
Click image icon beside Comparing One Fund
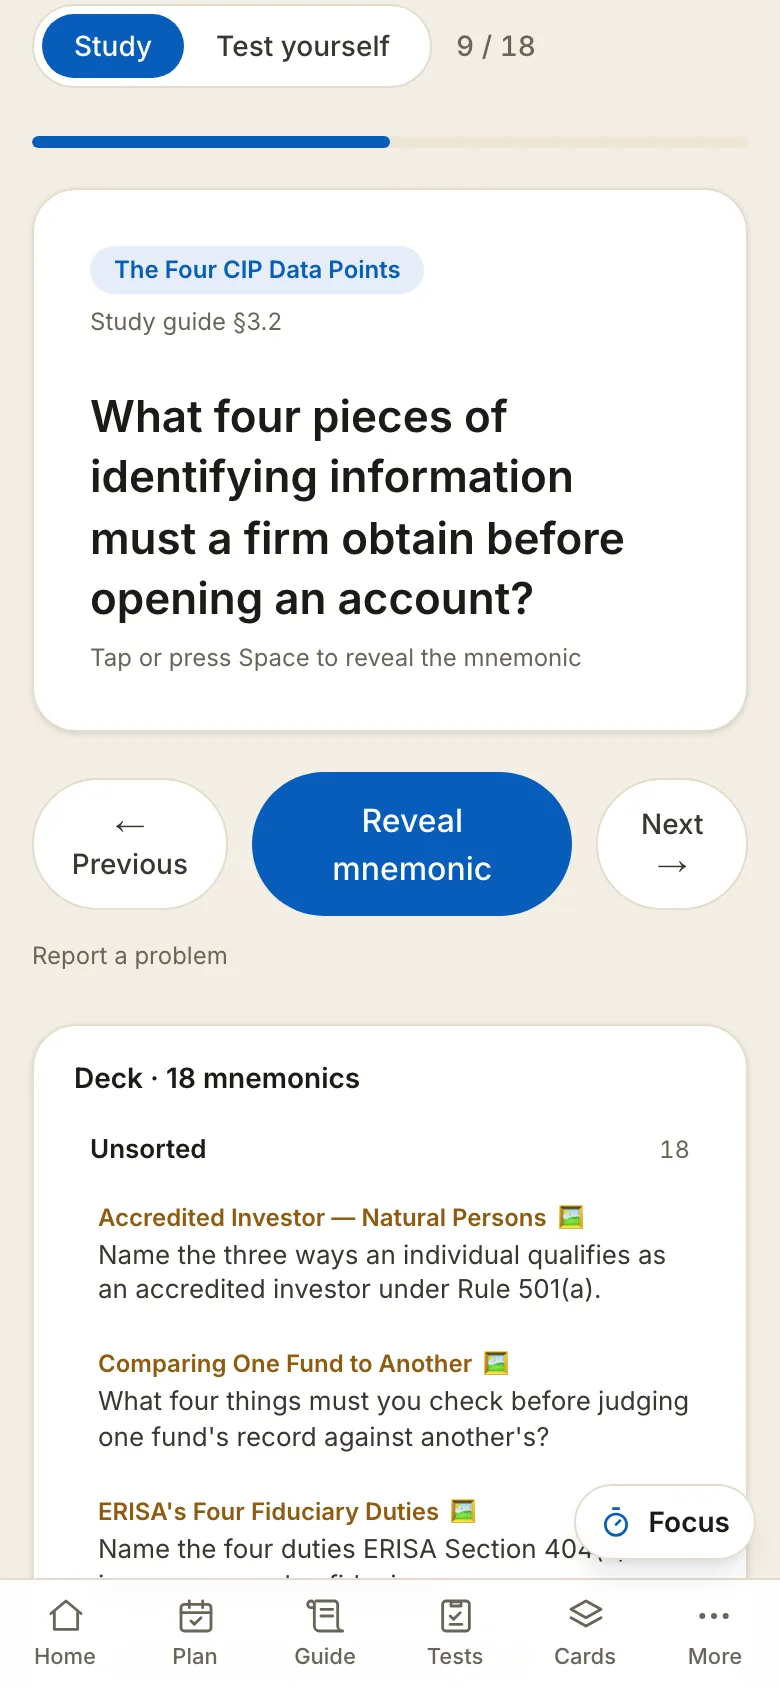click(496, 1363)
